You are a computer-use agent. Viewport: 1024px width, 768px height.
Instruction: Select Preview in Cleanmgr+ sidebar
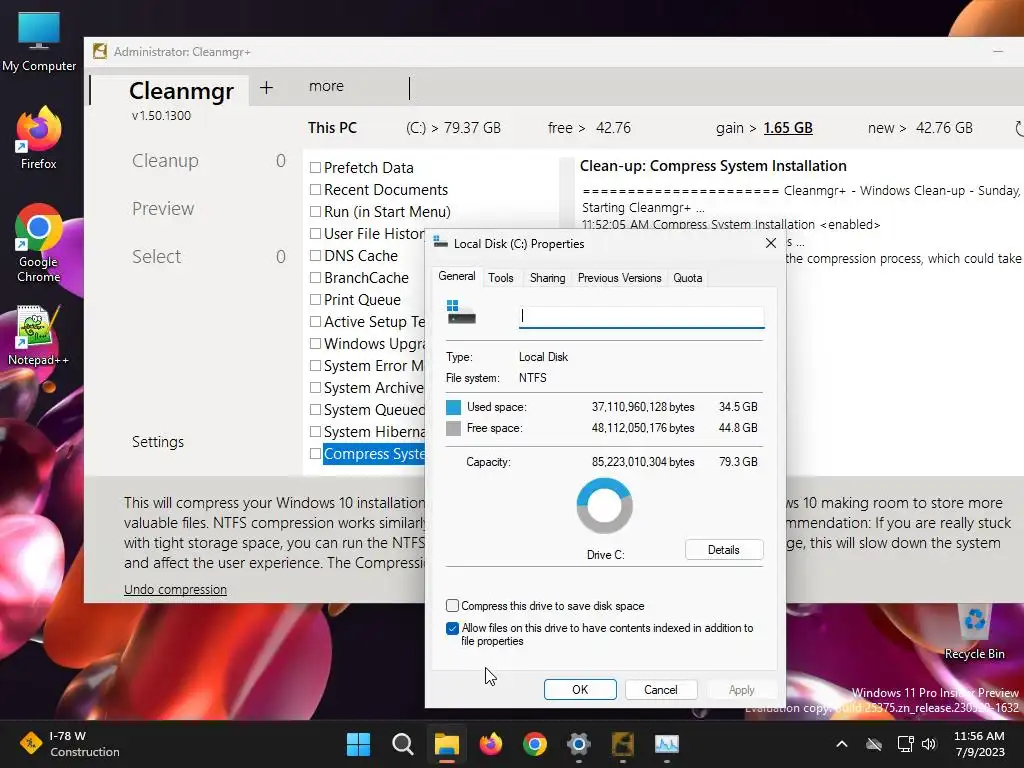[163, 208]
